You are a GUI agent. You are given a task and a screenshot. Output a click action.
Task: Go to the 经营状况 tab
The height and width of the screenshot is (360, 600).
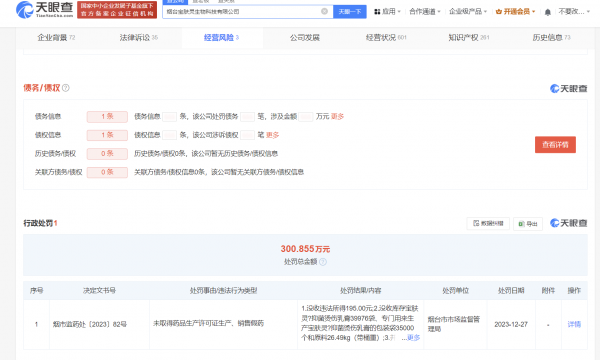click(386, 37)
